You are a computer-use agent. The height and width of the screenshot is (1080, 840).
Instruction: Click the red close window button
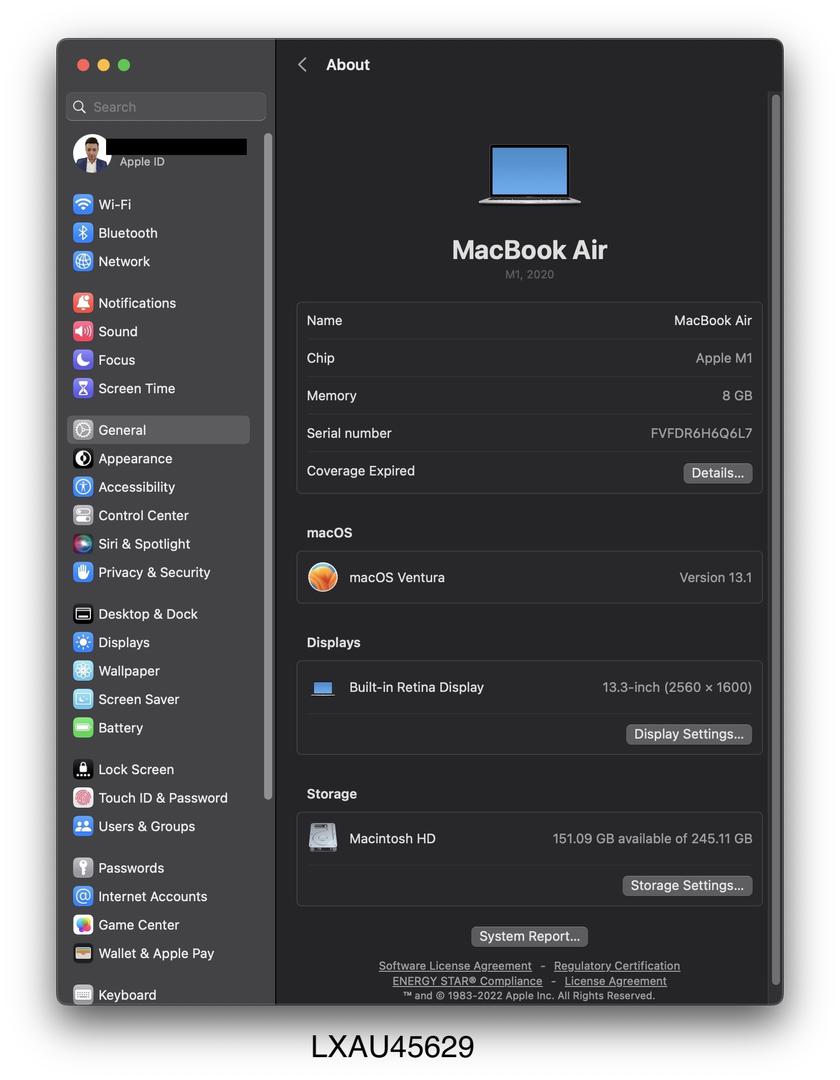tap(83, 65)
